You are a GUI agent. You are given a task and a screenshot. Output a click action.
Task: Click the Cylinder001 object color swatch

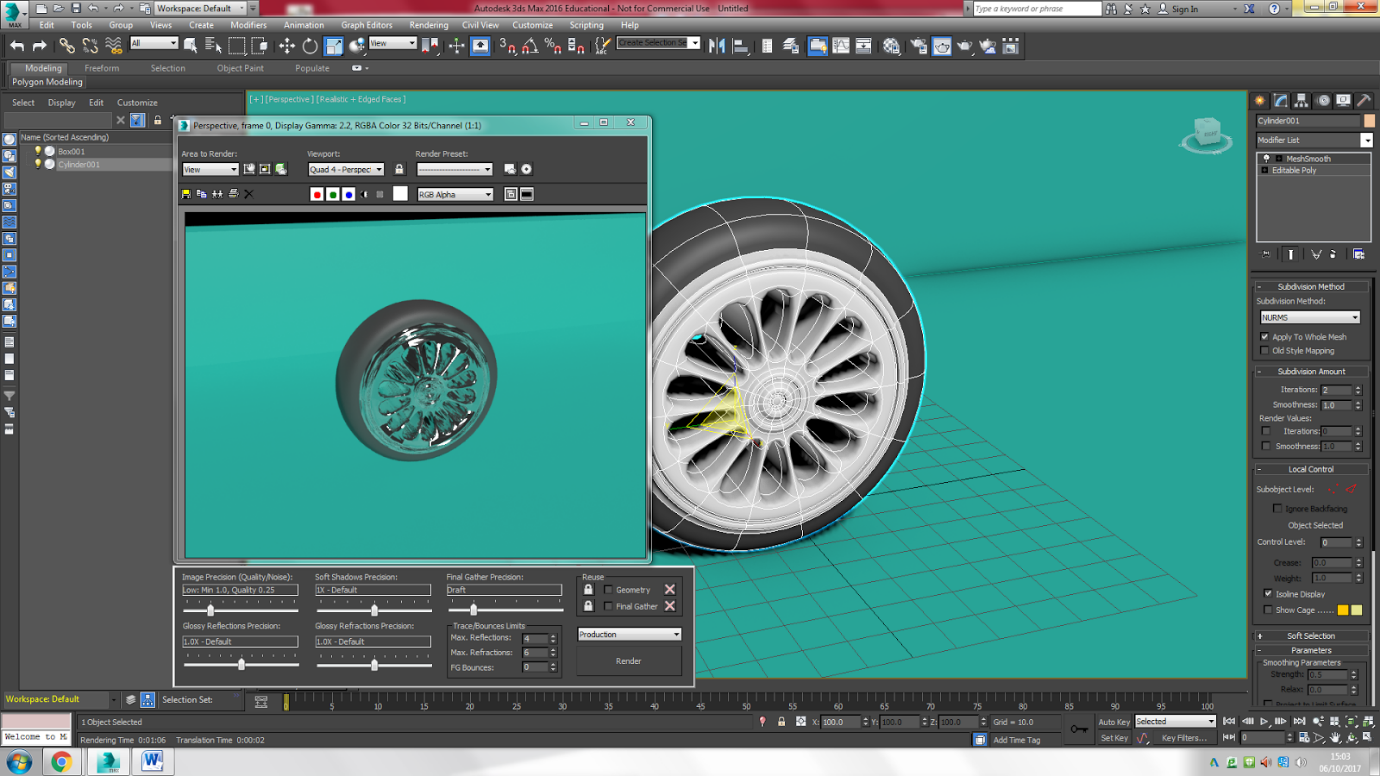(1369, 121)
